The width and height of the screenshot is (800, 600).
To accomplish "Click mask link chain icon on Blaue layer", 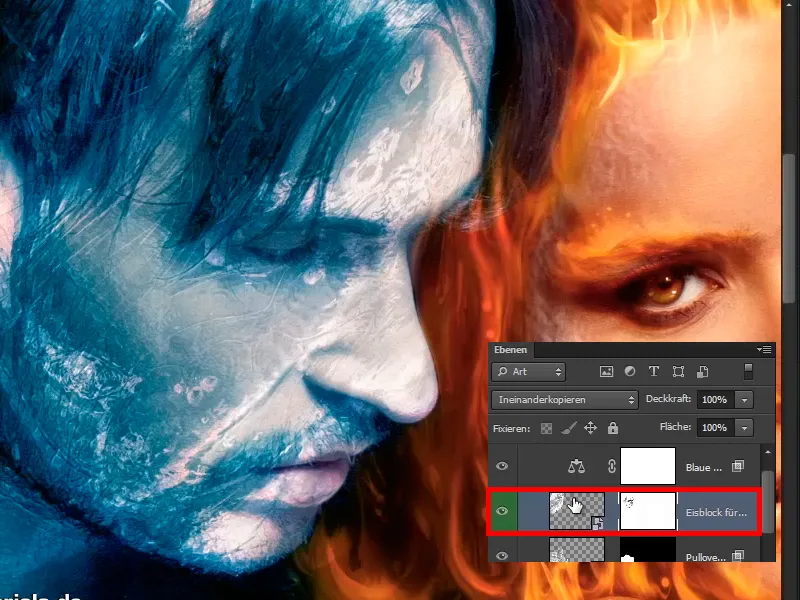I will pos(612,466).
